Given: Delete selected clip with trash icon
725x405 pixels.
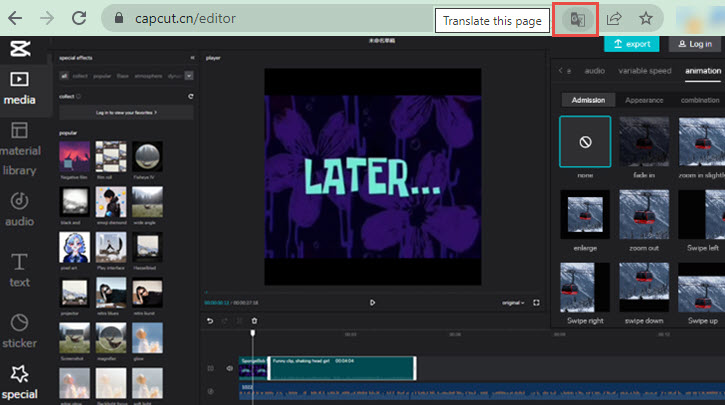Looking at the screenshot, I should click(254, 321).
